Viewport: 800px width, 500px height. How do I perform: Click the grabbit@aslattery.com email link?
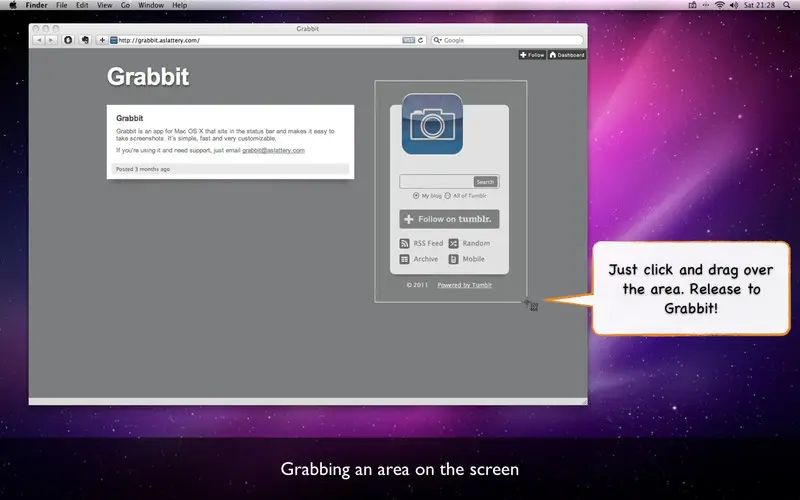tap(273, 150)
